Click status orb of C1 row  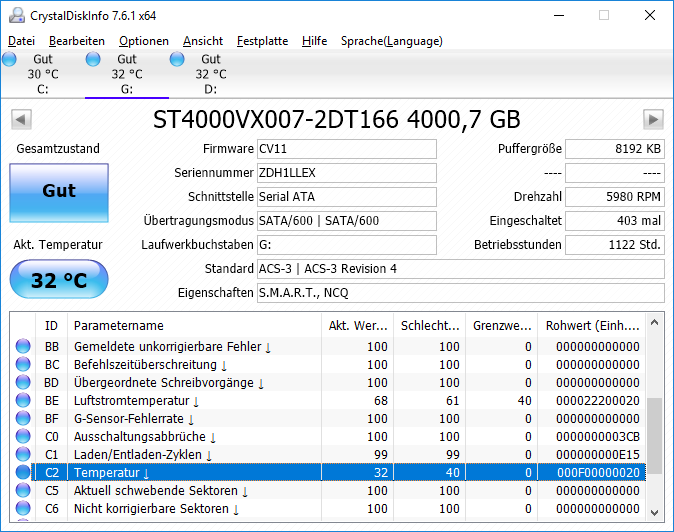point(23,455)
